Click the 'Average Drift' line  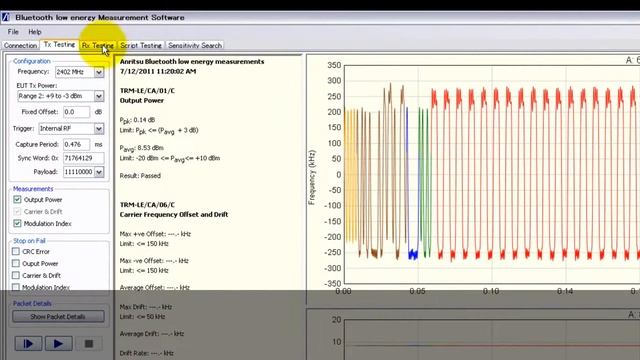[x=152, y=334]
